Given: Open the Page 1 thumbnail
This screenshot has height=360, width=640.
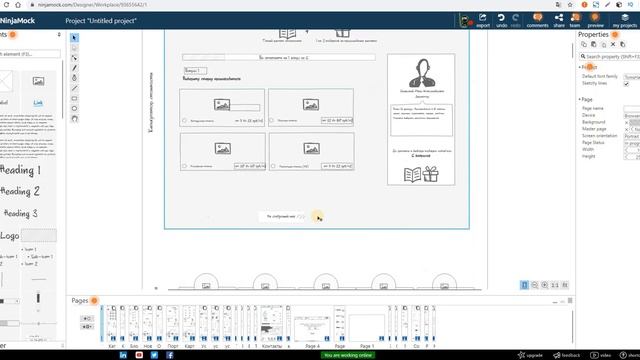Looking at the screenshot, I should 367,327.
